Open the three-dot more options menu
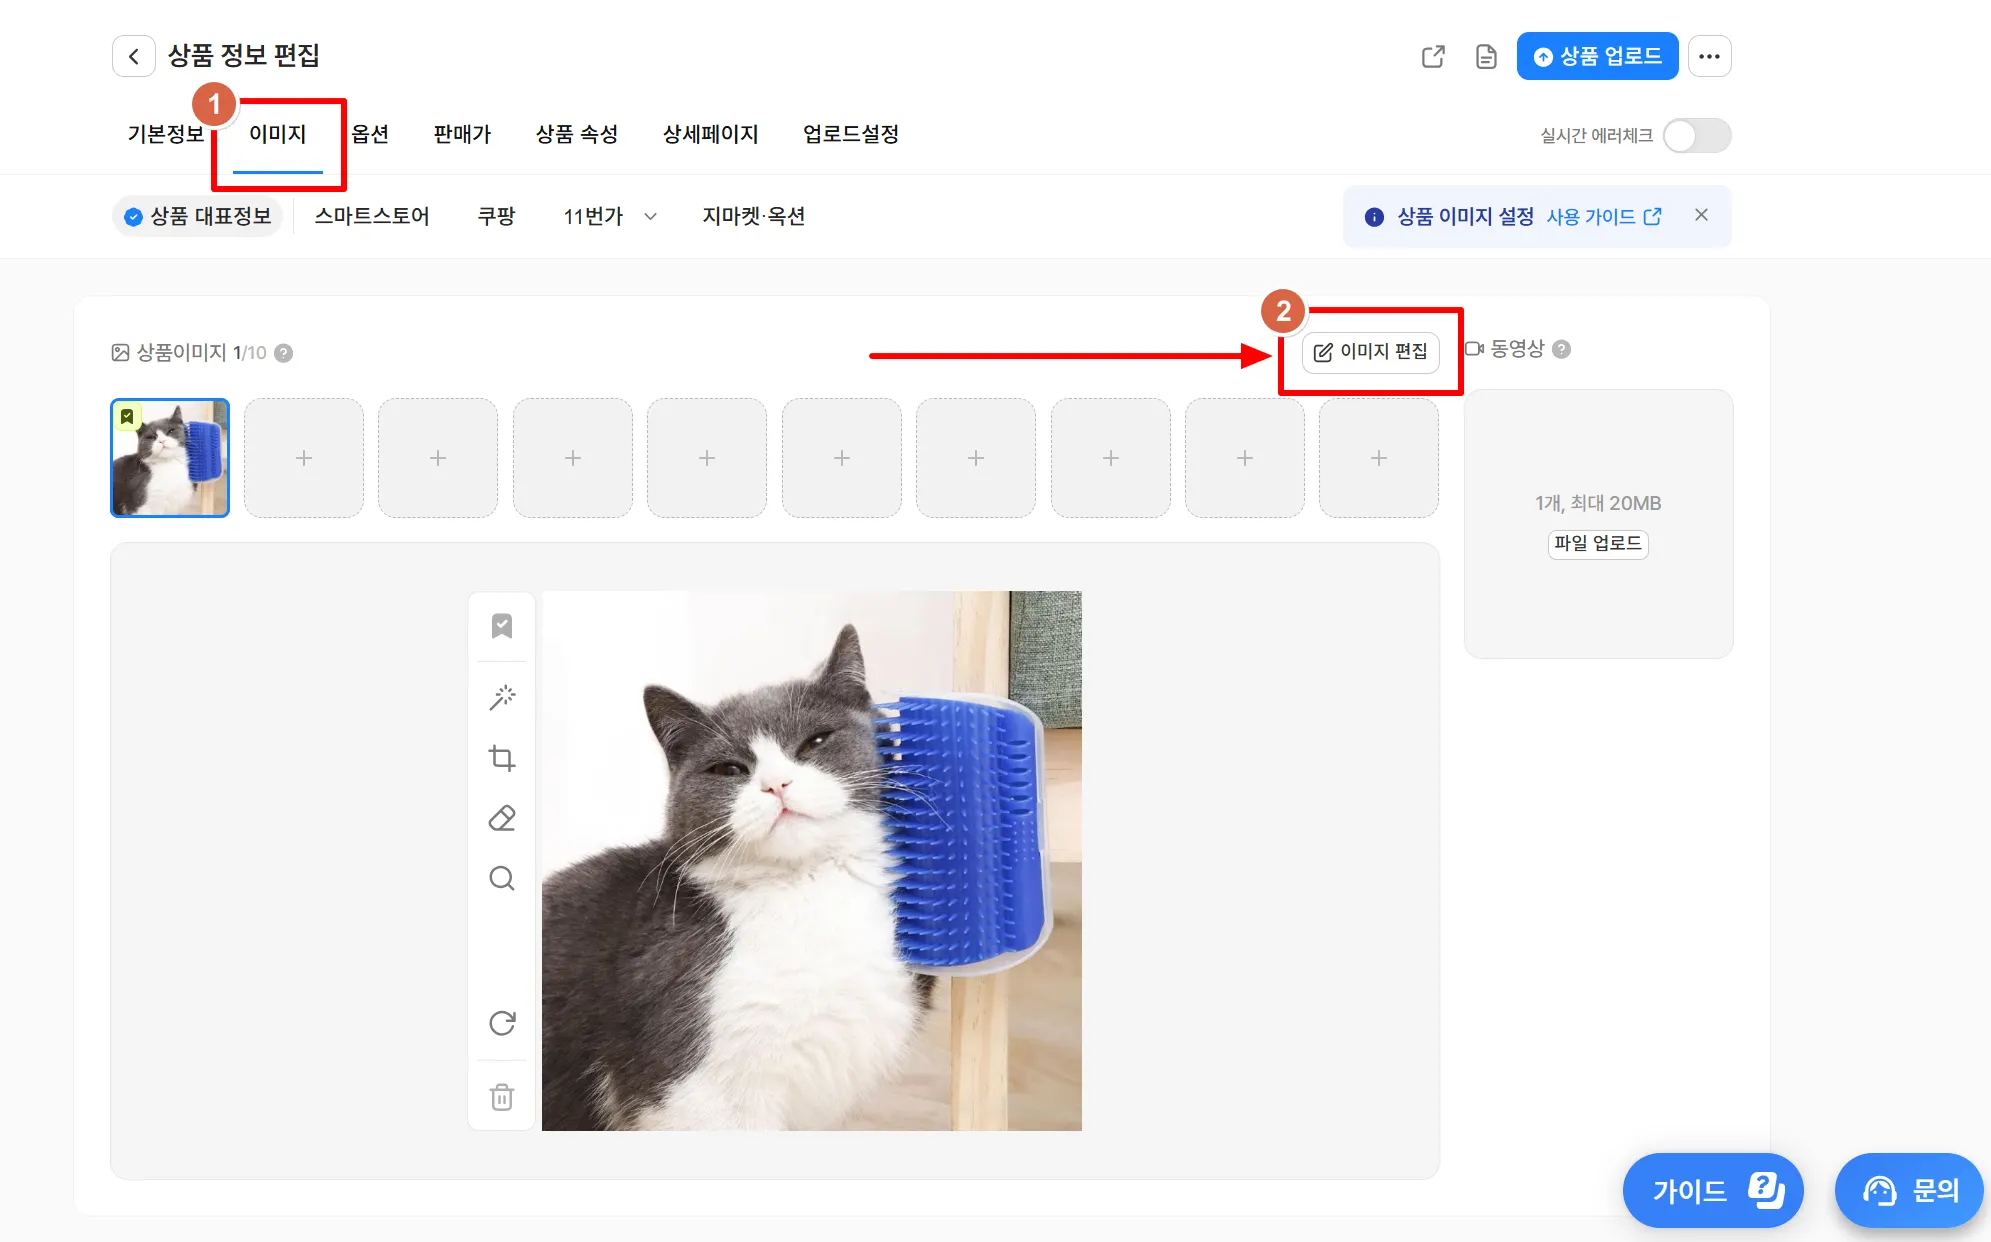1991x1242 pixels. point(1709,56)
